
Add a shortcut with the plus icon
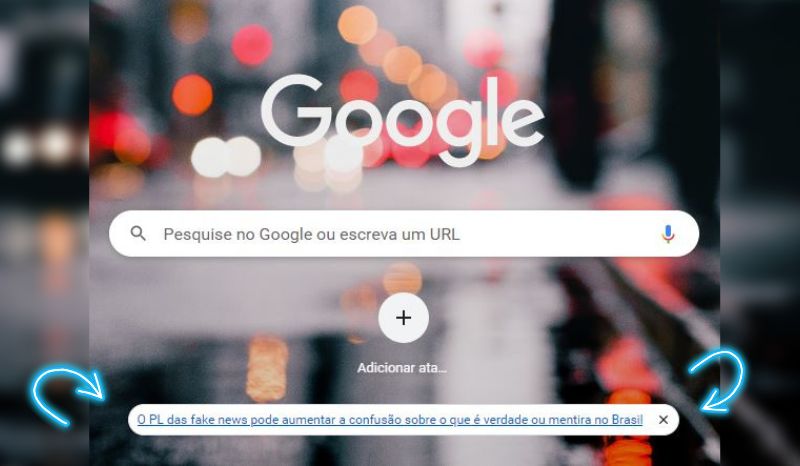pos(404,318)
